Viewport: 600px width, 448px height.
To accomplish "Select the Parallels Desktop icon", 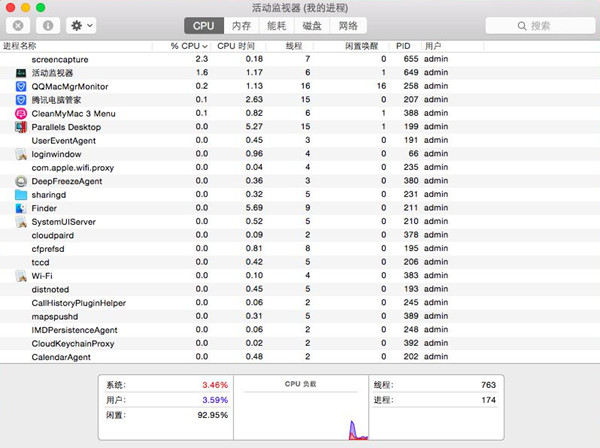I will click(x=22, y=127).
